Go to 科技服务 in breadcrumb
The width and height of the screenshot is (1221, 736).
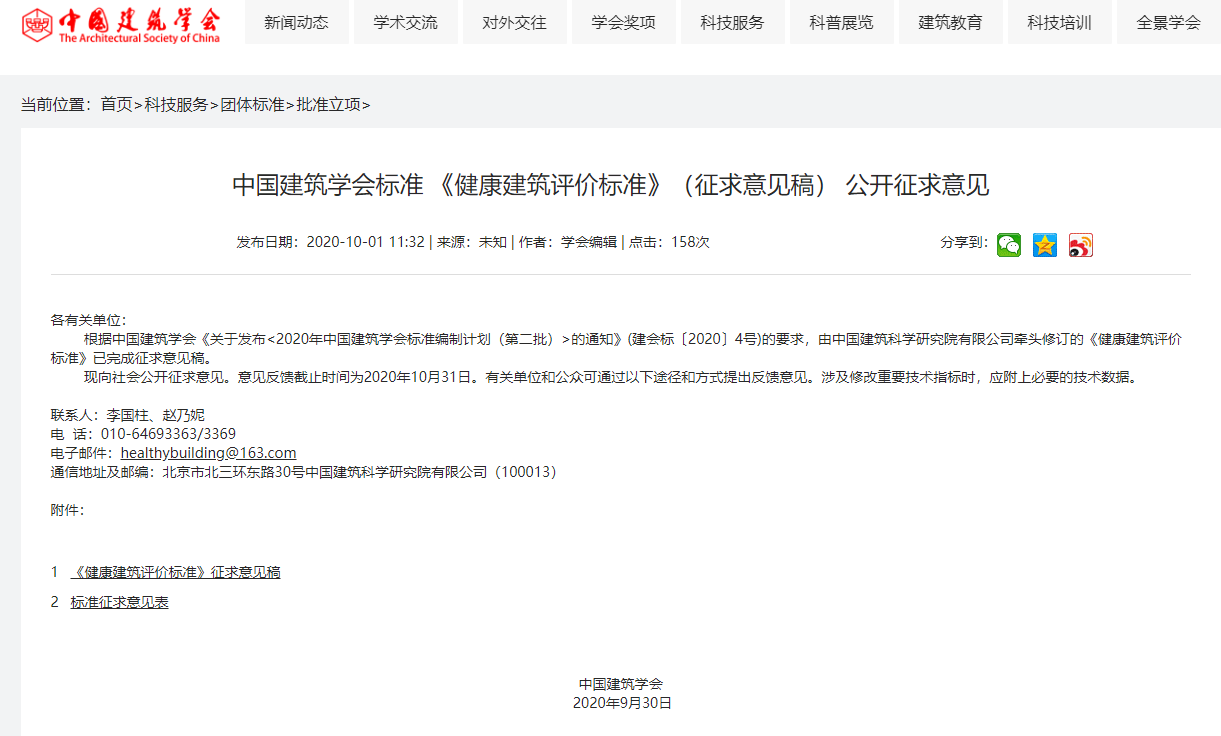pos(176,104)
